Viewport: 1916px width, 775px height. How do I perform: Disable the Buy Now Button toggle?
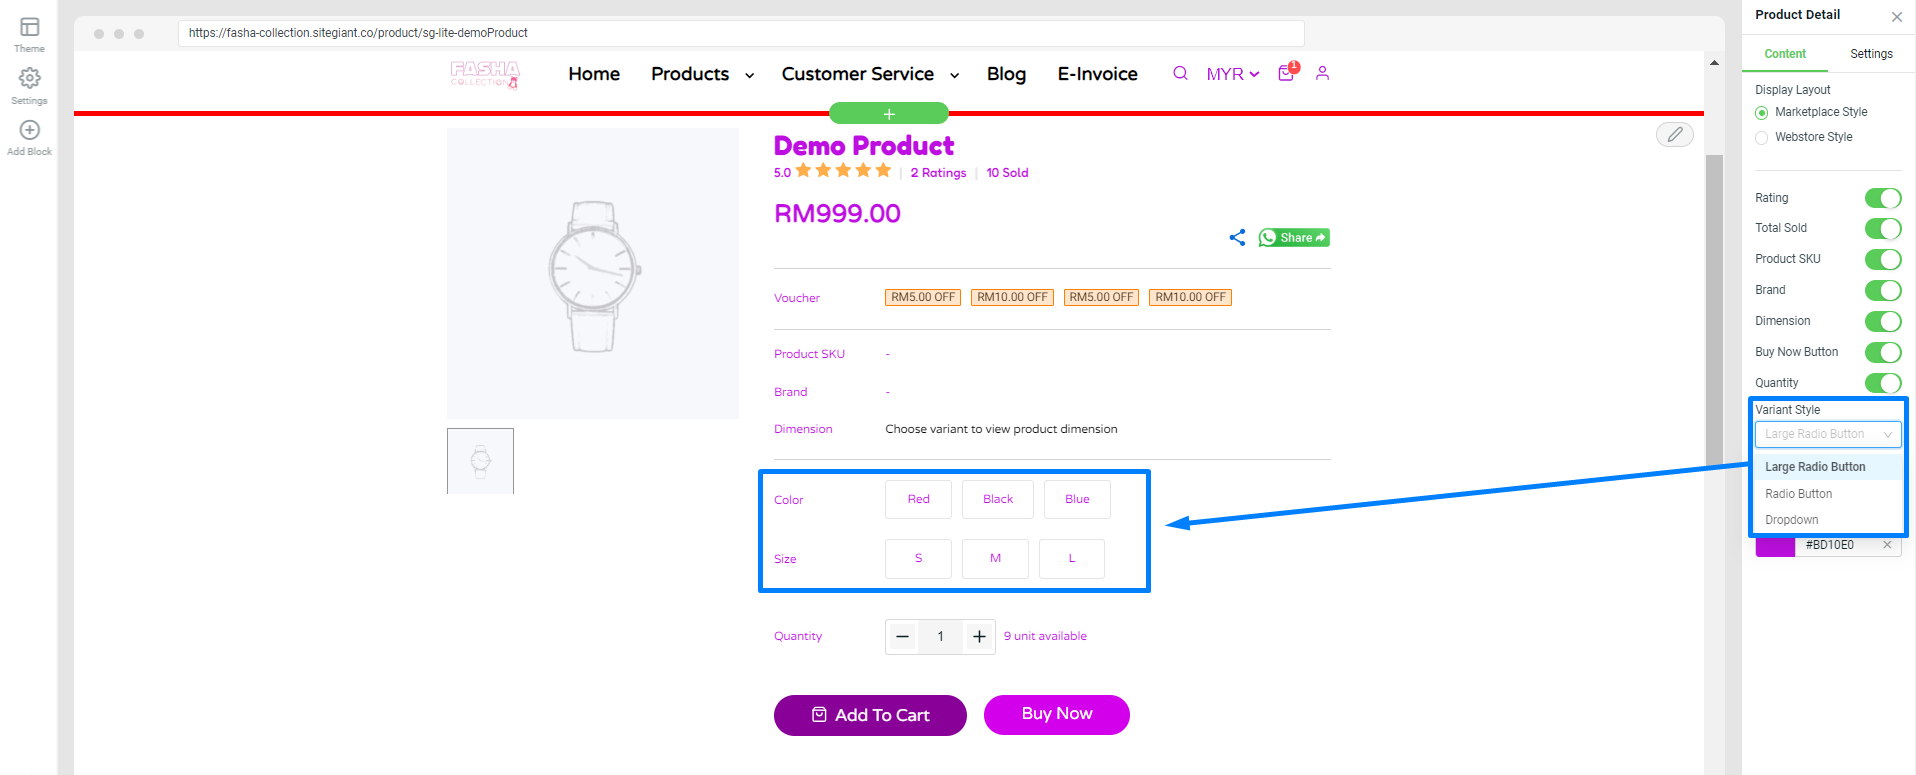click(x=1883, y=352)
